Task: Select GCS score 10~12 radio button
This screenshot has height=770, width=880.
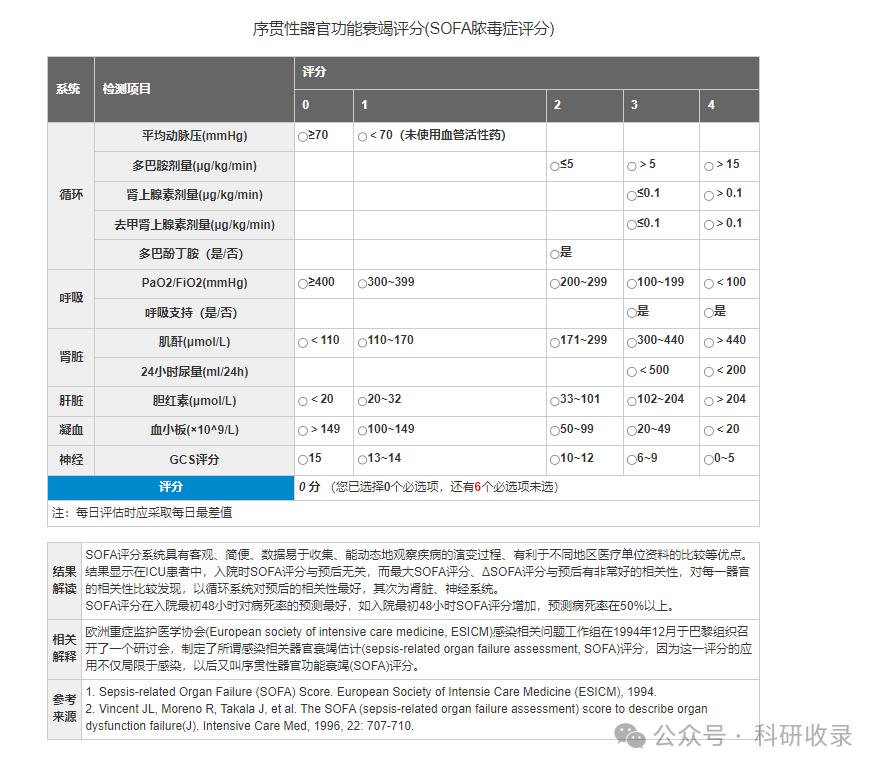Action: point(554,460)
